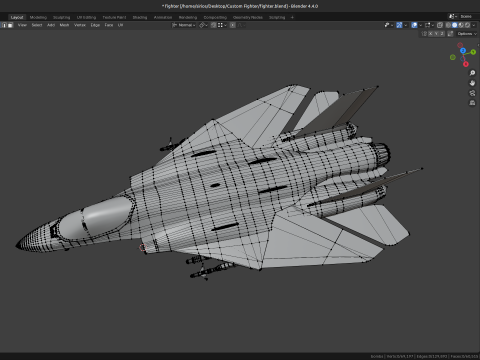The width and height of the screenshot is (480, 360).
Task: Click the 3D cursor near the fuselage
Action: pos(143,247)
